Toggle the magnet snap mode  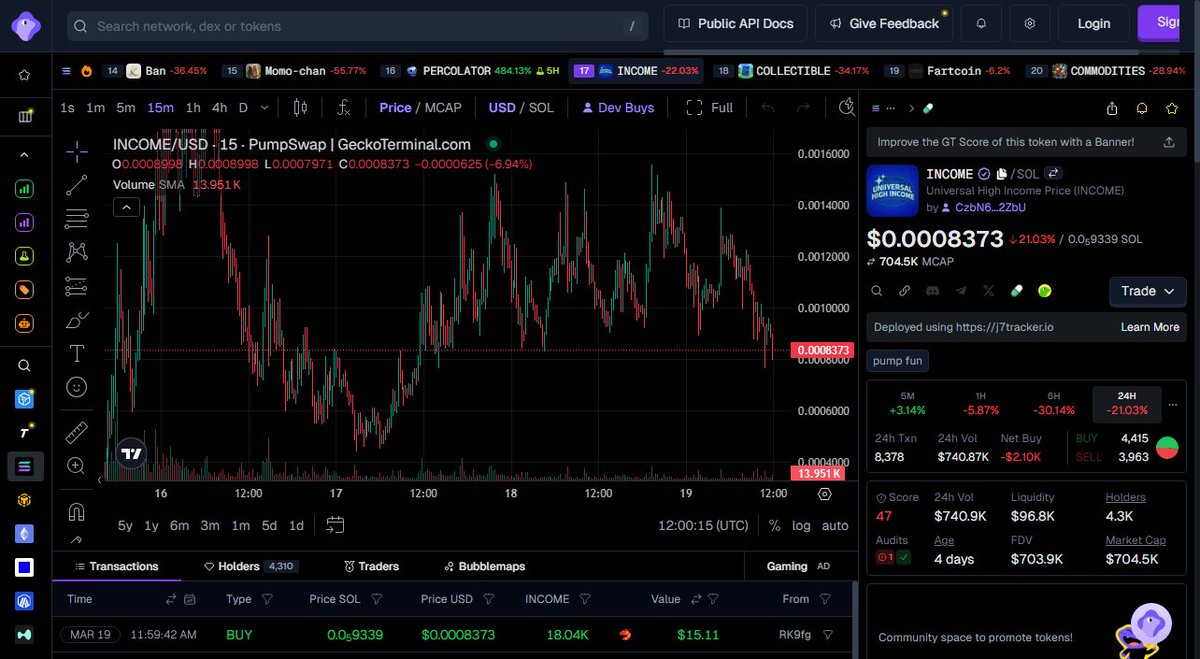[x=76, y=511]
